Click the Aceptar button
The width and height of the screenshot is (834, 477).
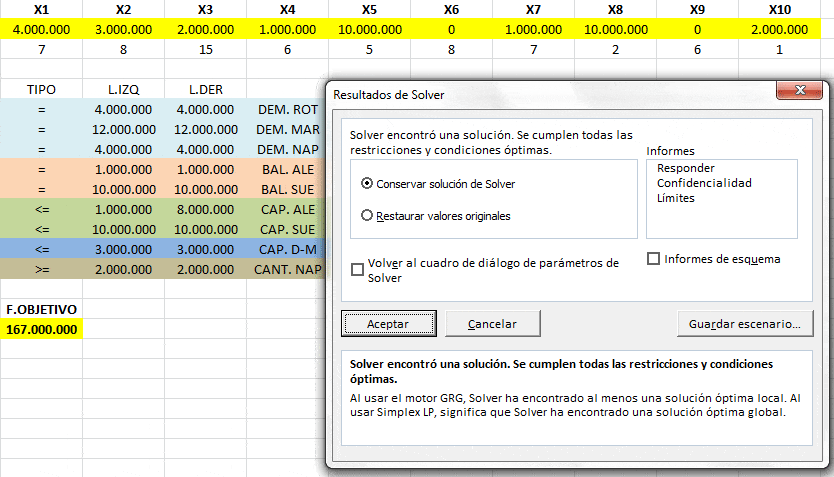pyautogui.click(x=388, y=324)
